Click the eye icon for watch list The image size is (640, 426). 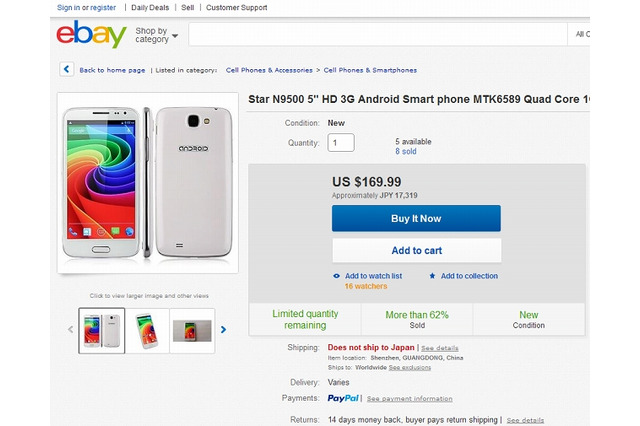(337, 276)
